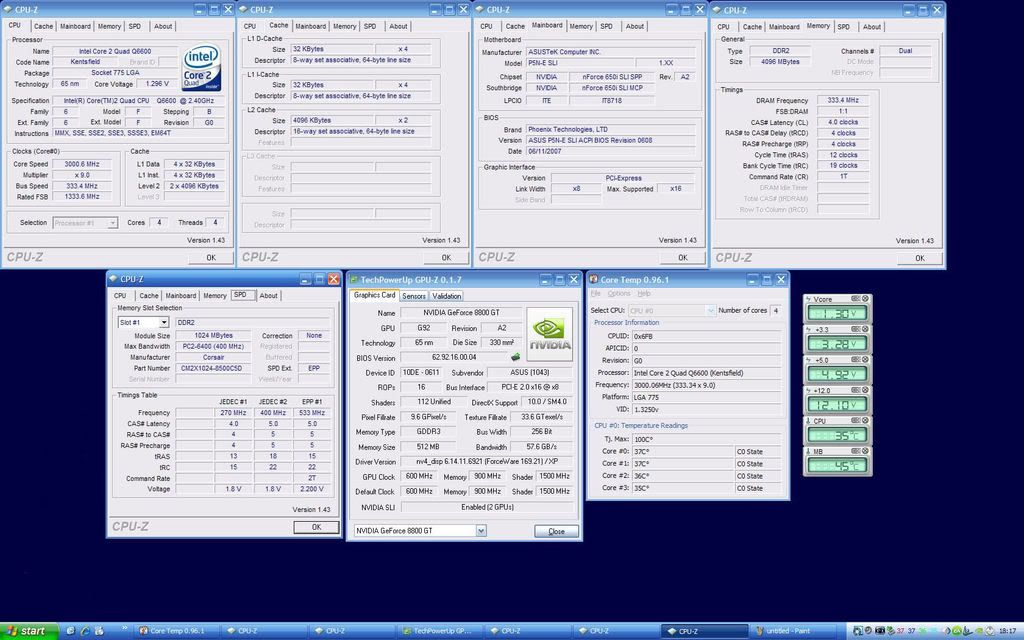Click Core Temp title bar thermometer icon

tap(594, 280)
